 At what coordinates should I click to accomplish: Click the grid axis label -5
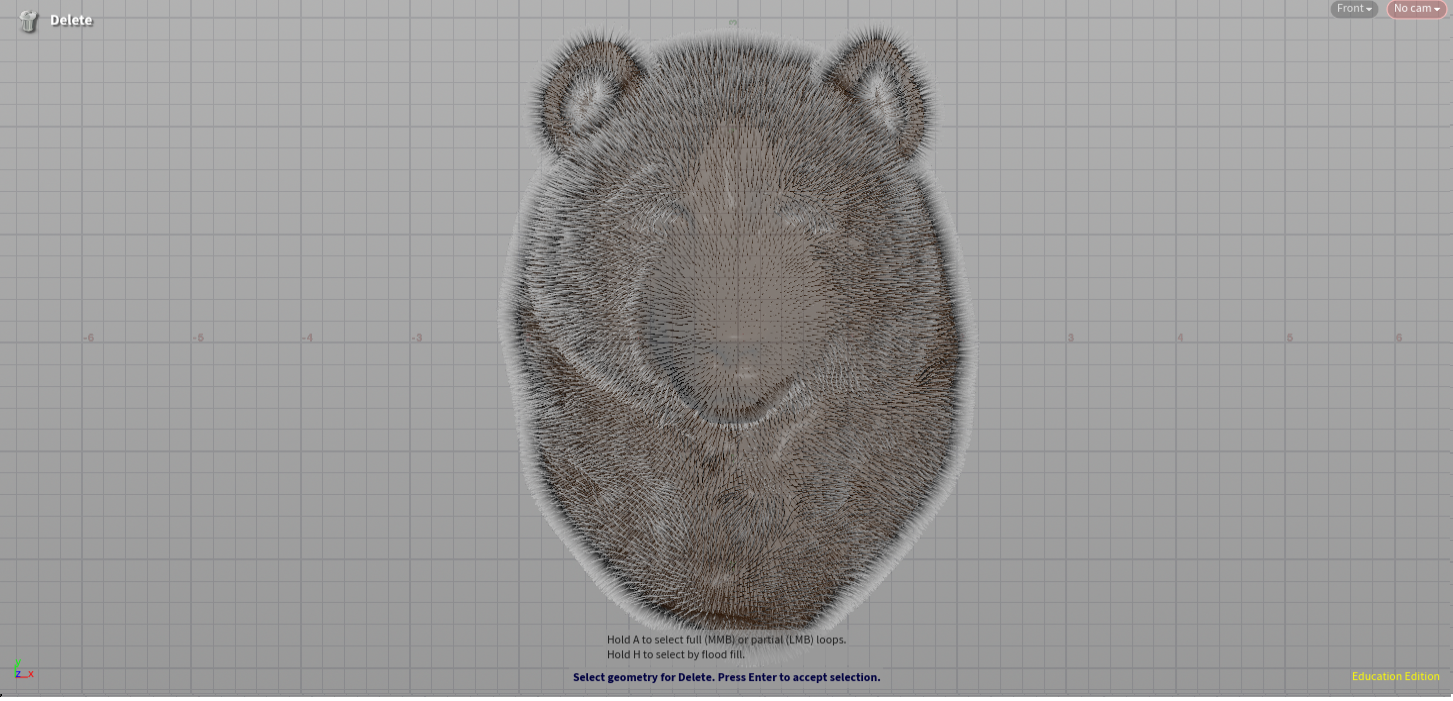point(198,339)
